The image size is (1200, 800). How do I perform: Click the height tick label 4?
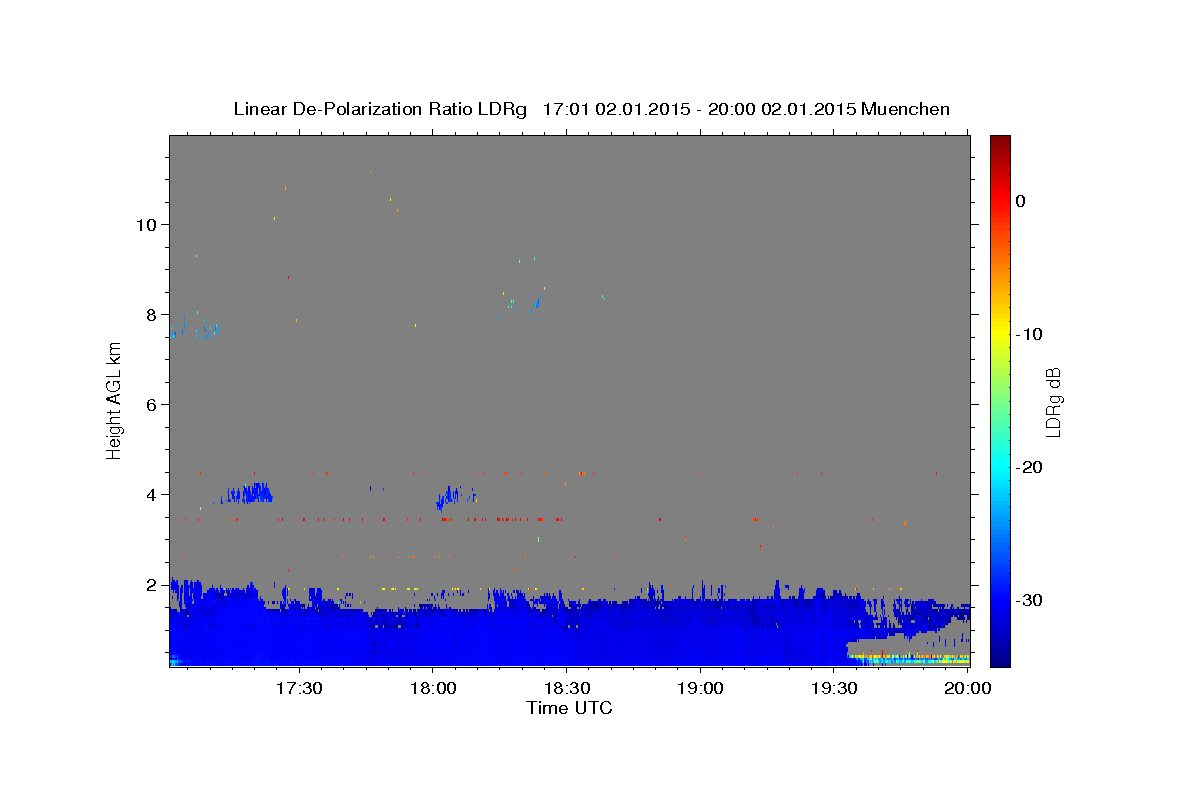[151, 494]
